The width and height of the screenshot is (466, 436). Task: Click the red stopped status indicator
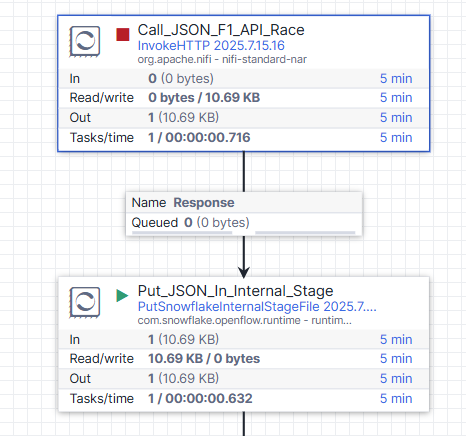pos(123,35)
